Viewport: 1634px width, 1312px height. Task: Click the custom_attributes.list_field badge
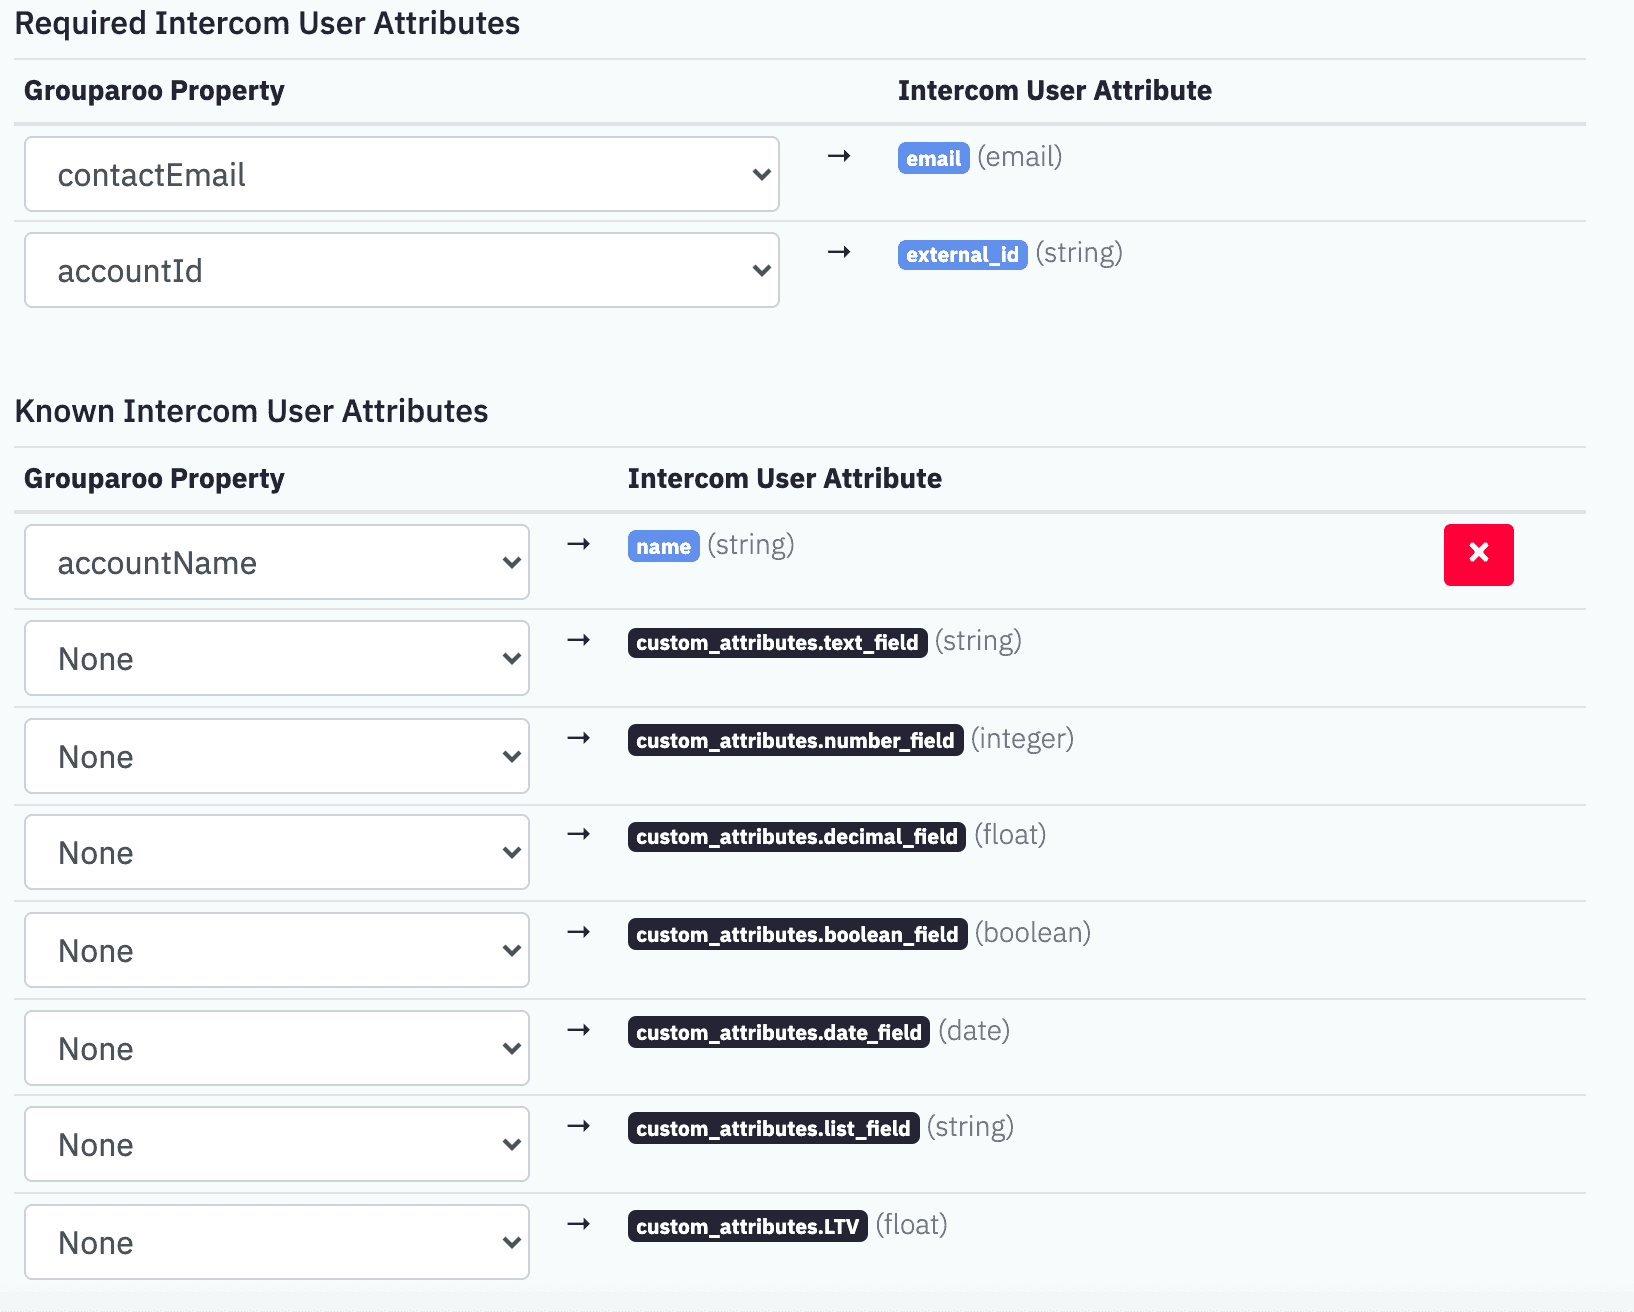click(773, 1128)
